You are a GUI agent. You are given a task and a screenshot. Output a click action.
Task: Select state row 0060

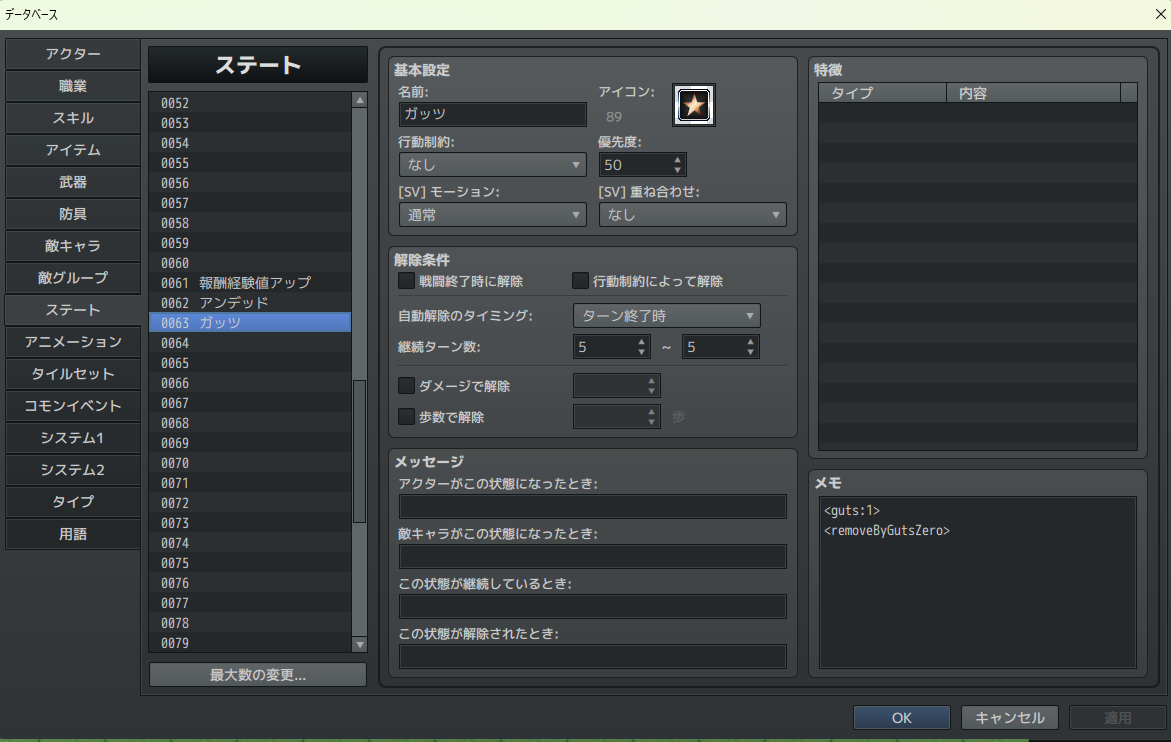[250, 263]
